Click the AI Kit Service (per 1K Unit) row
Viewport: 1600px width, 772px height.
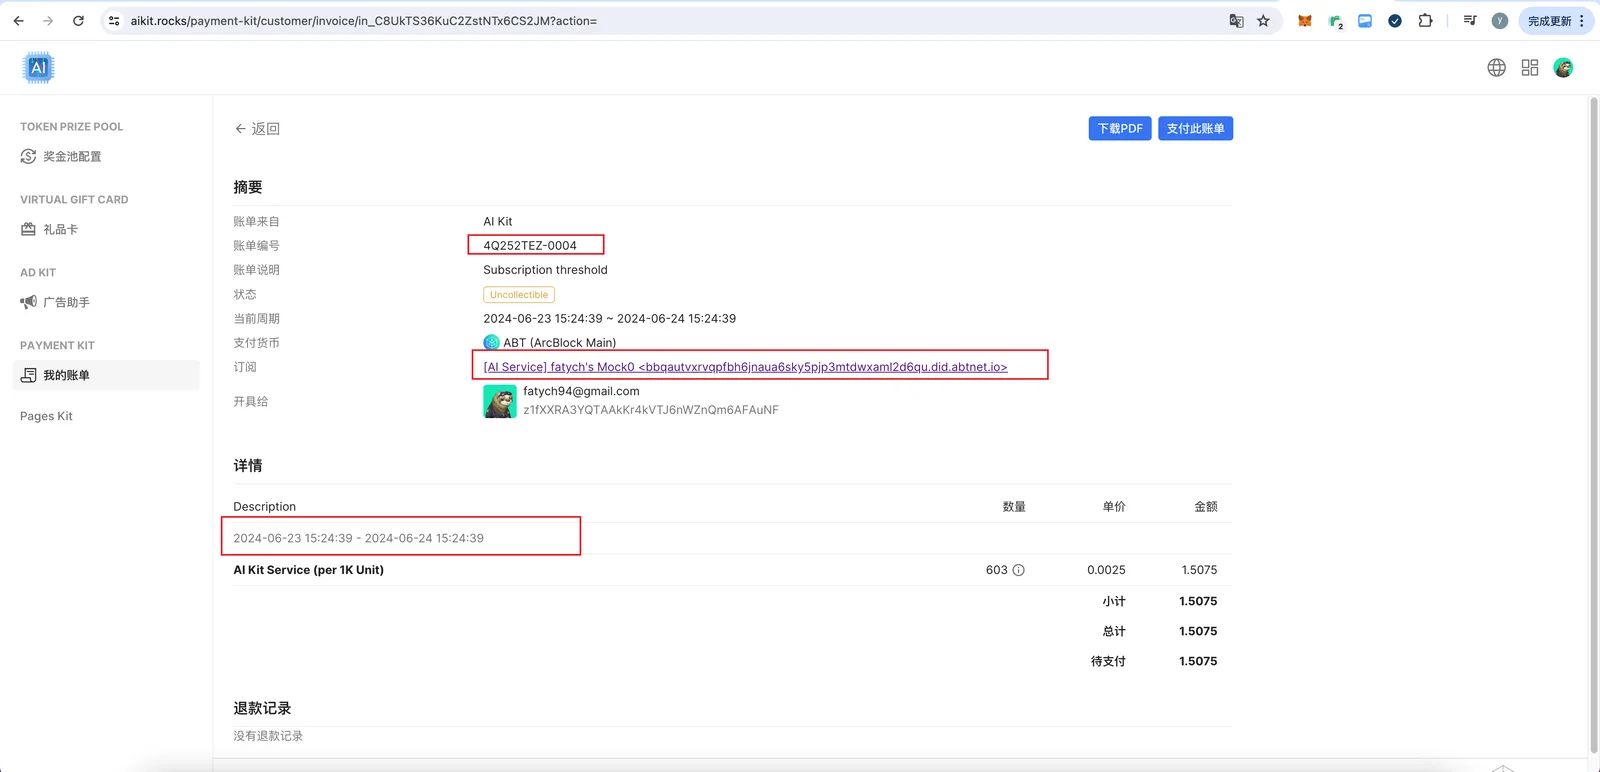732,570
